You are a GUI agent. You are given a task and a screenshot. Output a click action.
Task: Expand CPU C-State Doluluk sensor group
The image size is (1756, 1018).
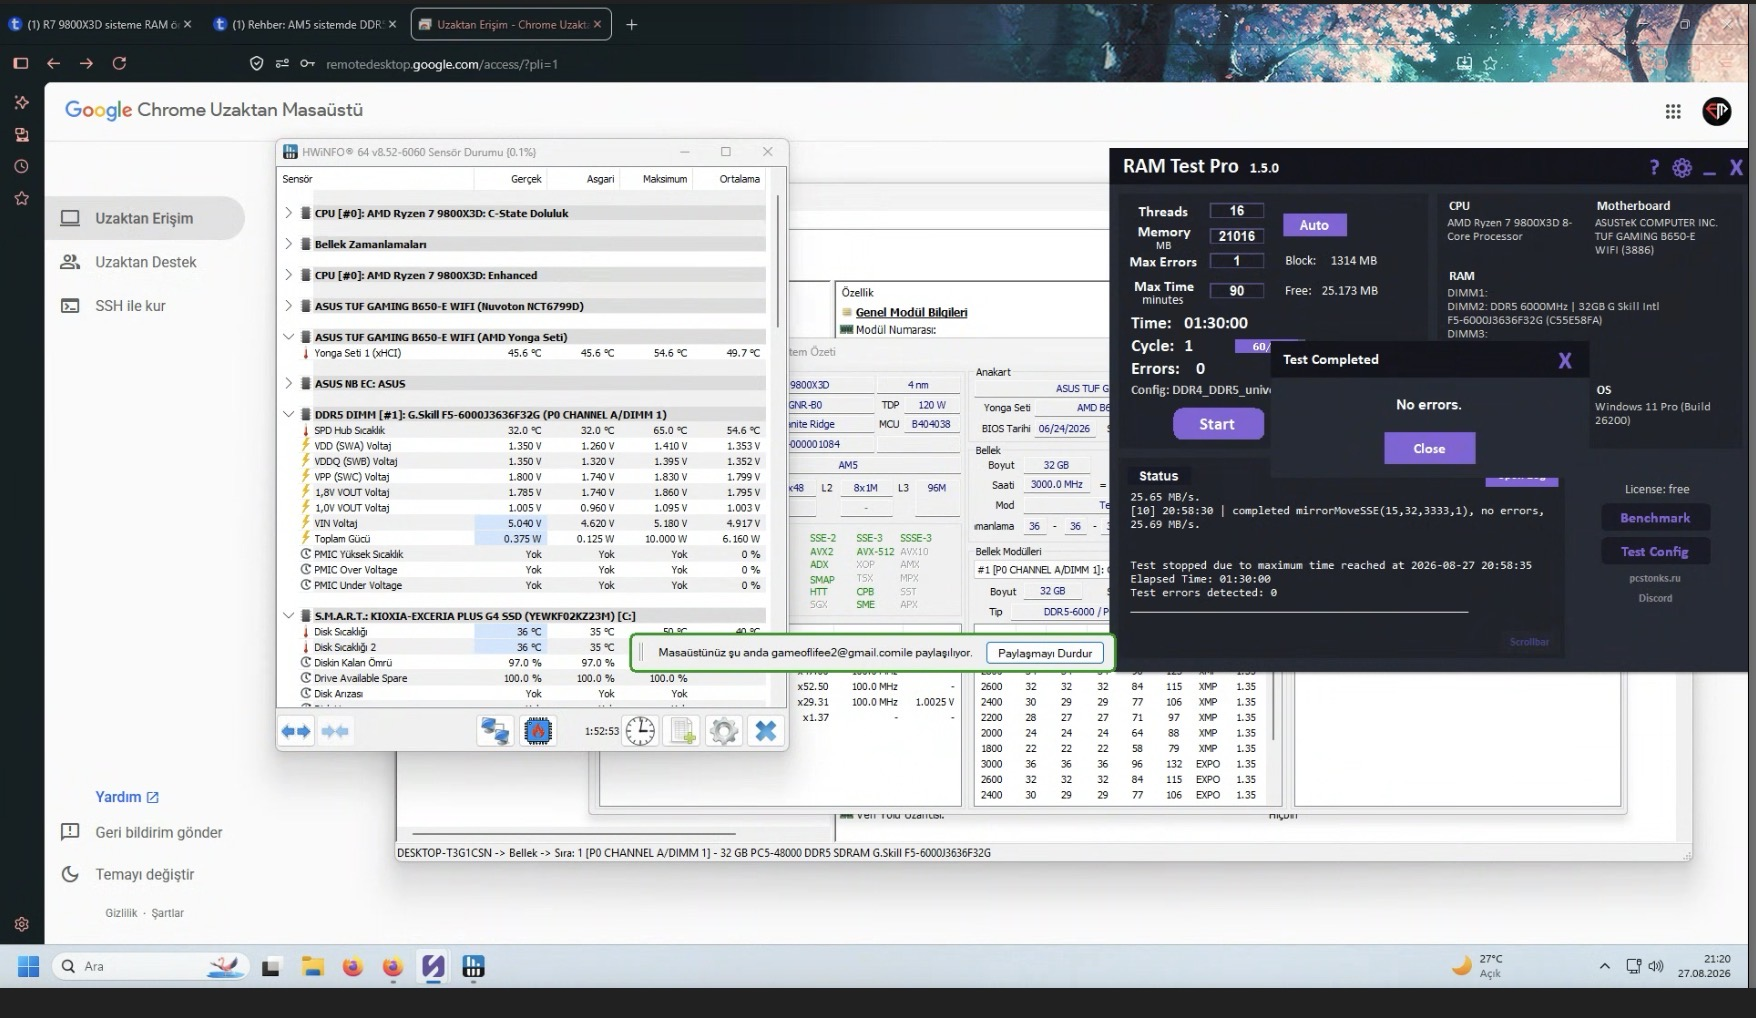pos(288,213)
